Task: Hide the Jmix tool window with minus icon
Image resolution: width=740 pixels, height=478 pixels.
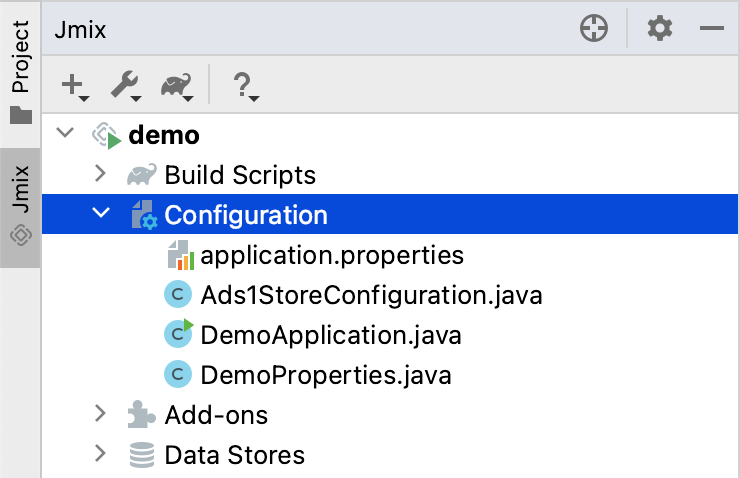Action: (x=712, y=28)
